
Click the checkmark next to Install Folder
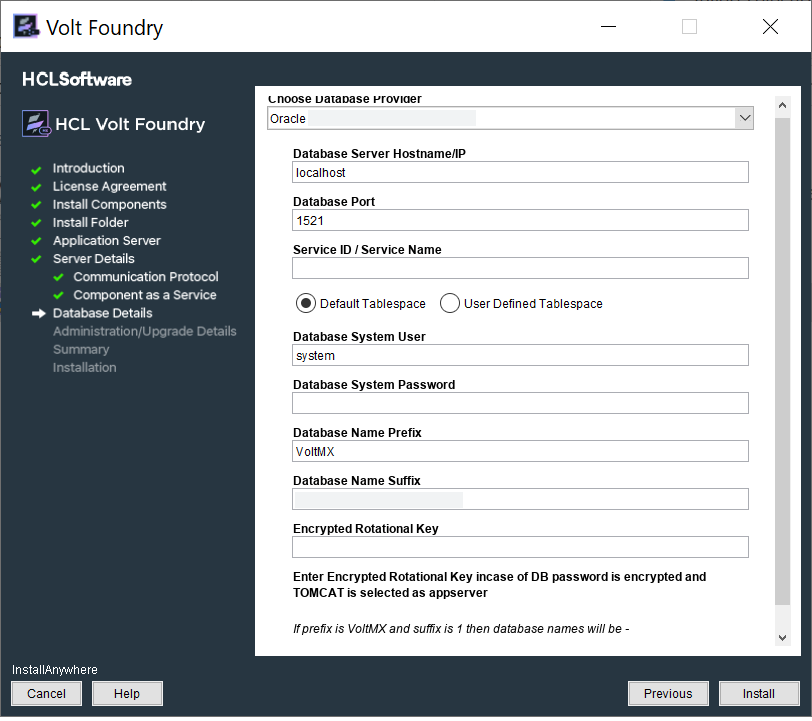pos(37,223)
